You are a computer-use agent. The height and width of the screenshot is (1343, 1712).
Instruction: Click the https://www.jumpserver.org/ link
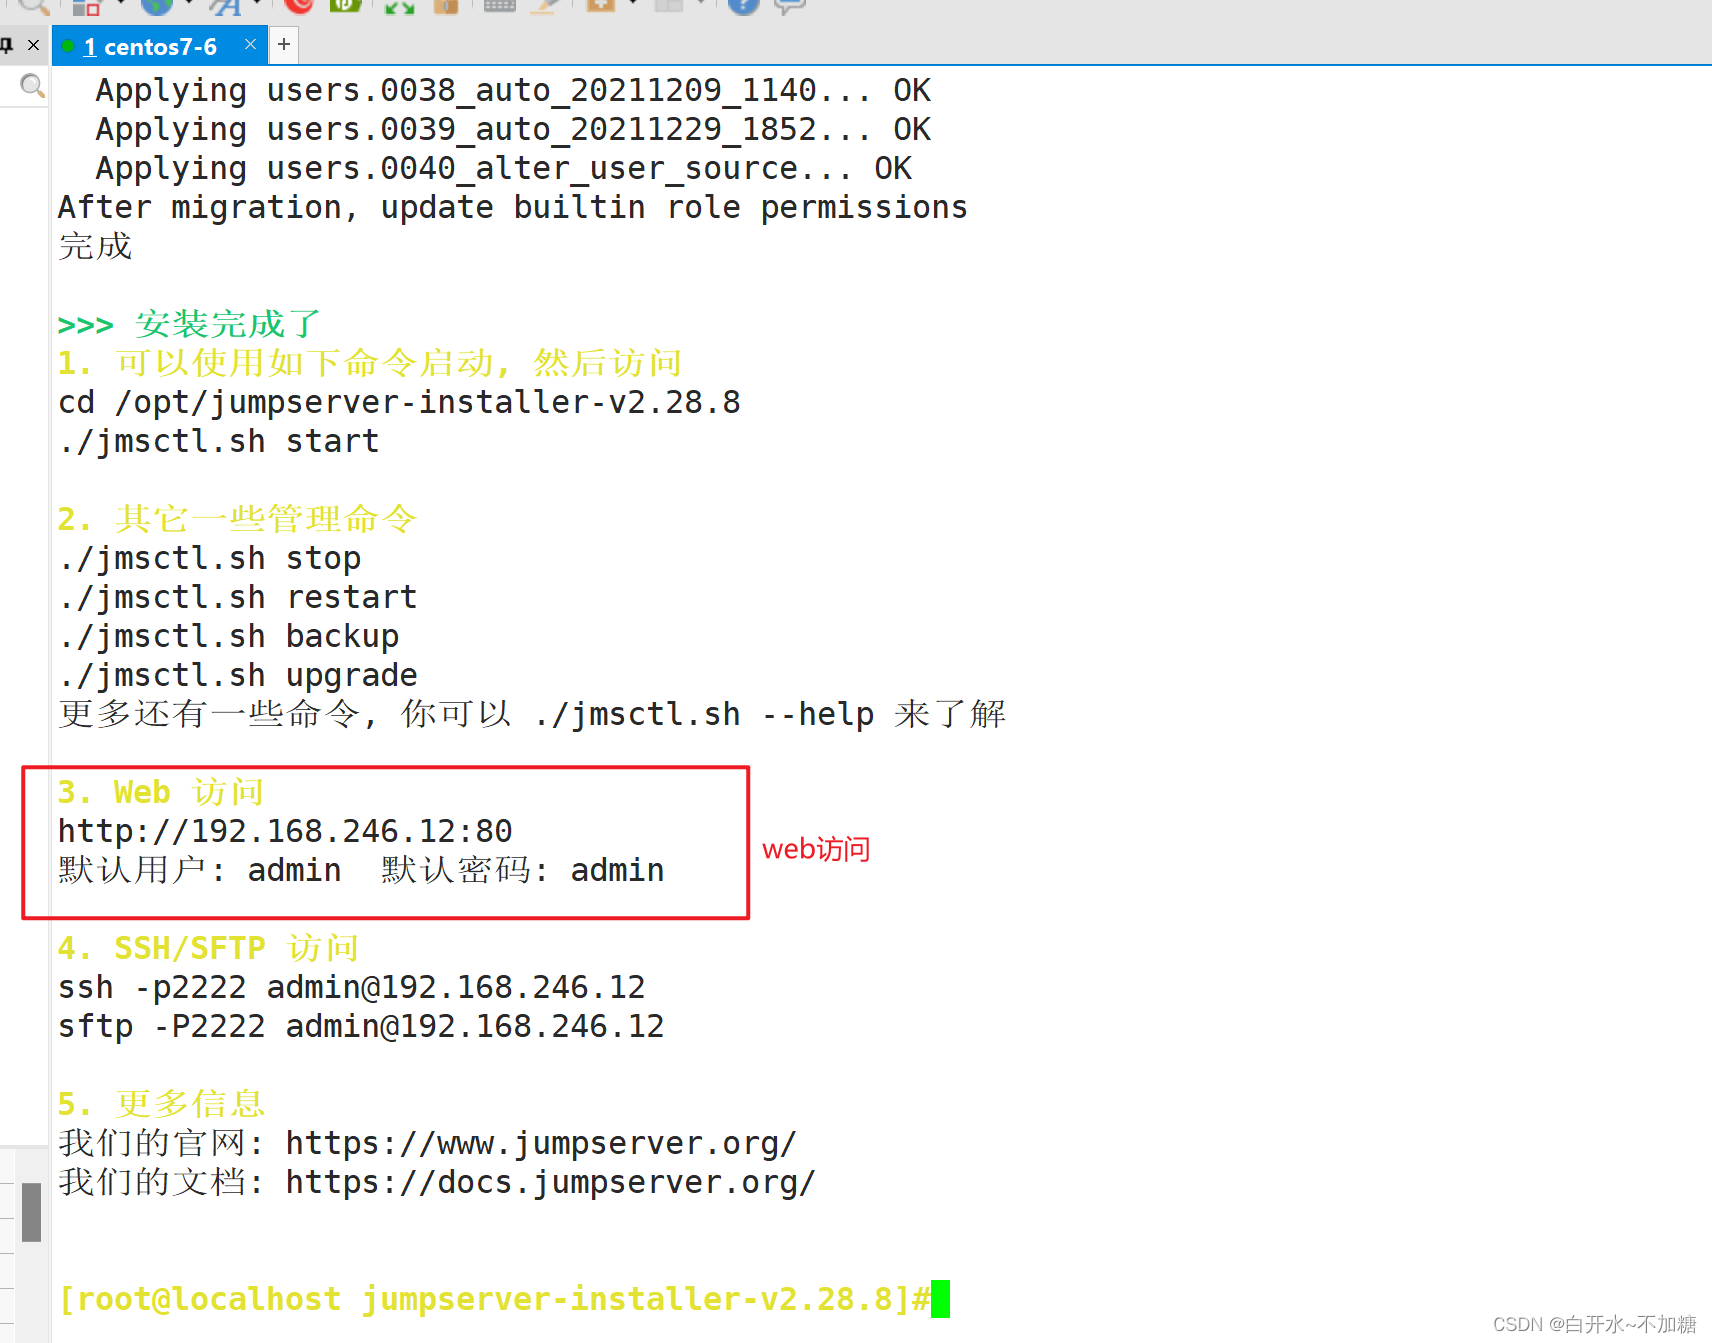541,1143
